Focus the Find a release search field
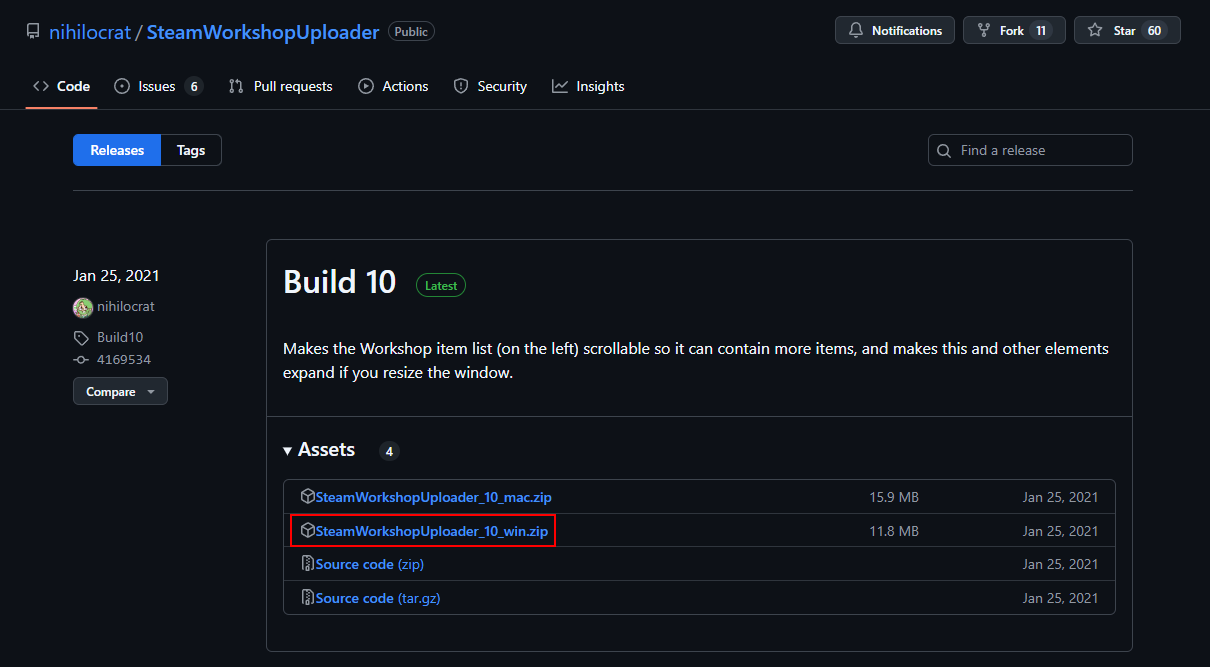 [x=1030, y=150]
